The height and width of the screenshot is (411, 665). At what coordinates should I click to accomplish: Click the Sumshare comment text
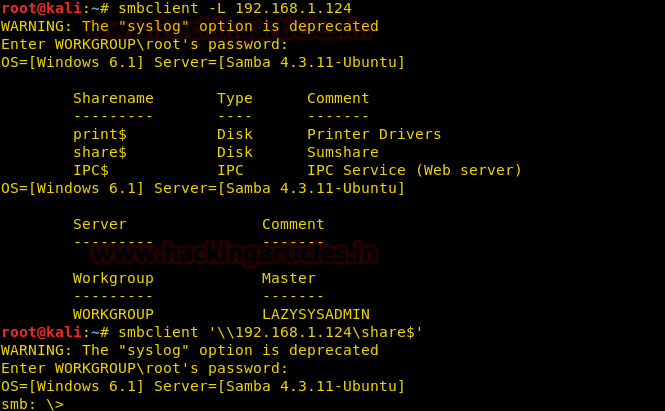click(343, 152)
